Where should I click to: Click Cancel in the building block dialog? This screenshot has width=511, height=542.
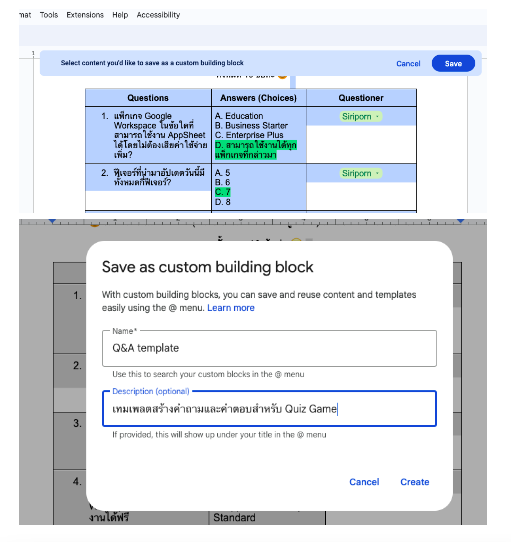(x=364, y=482)
